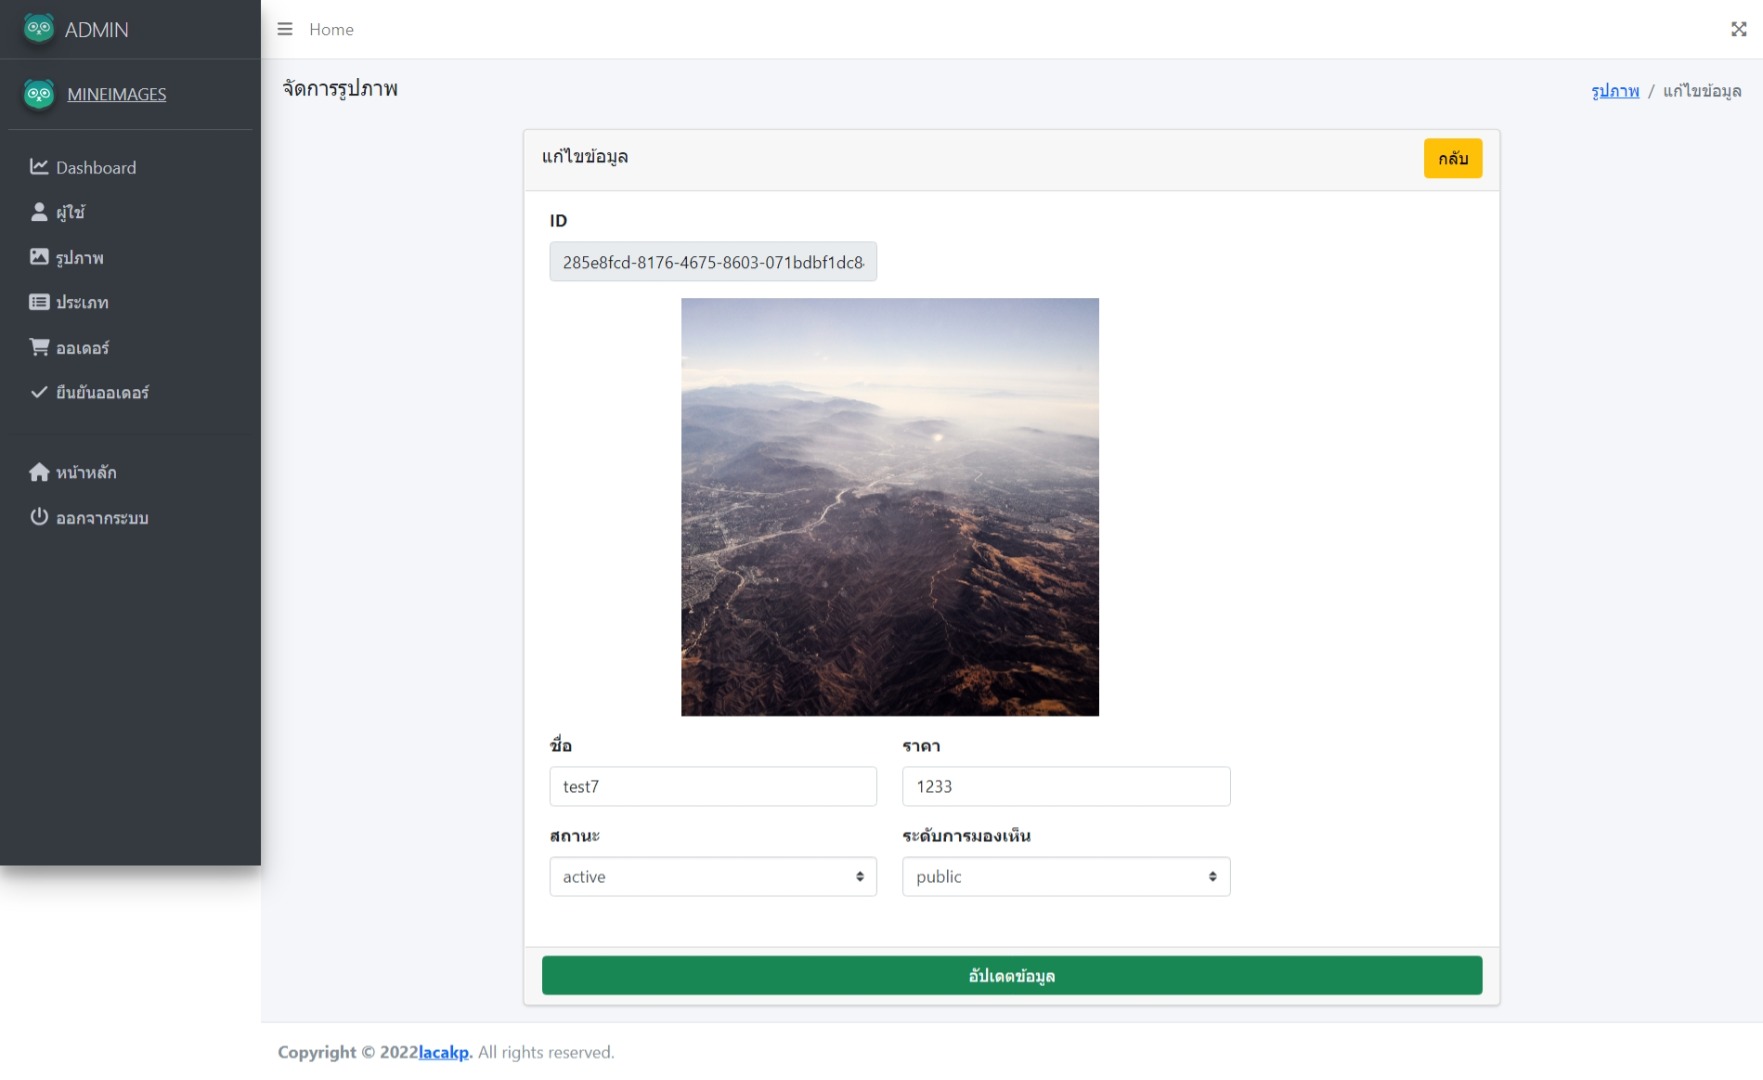This screenshot has width=1763, height=1080.
Task: Click the MINEIMAGES owl avatar icon
Action: (x=39, y=94)
